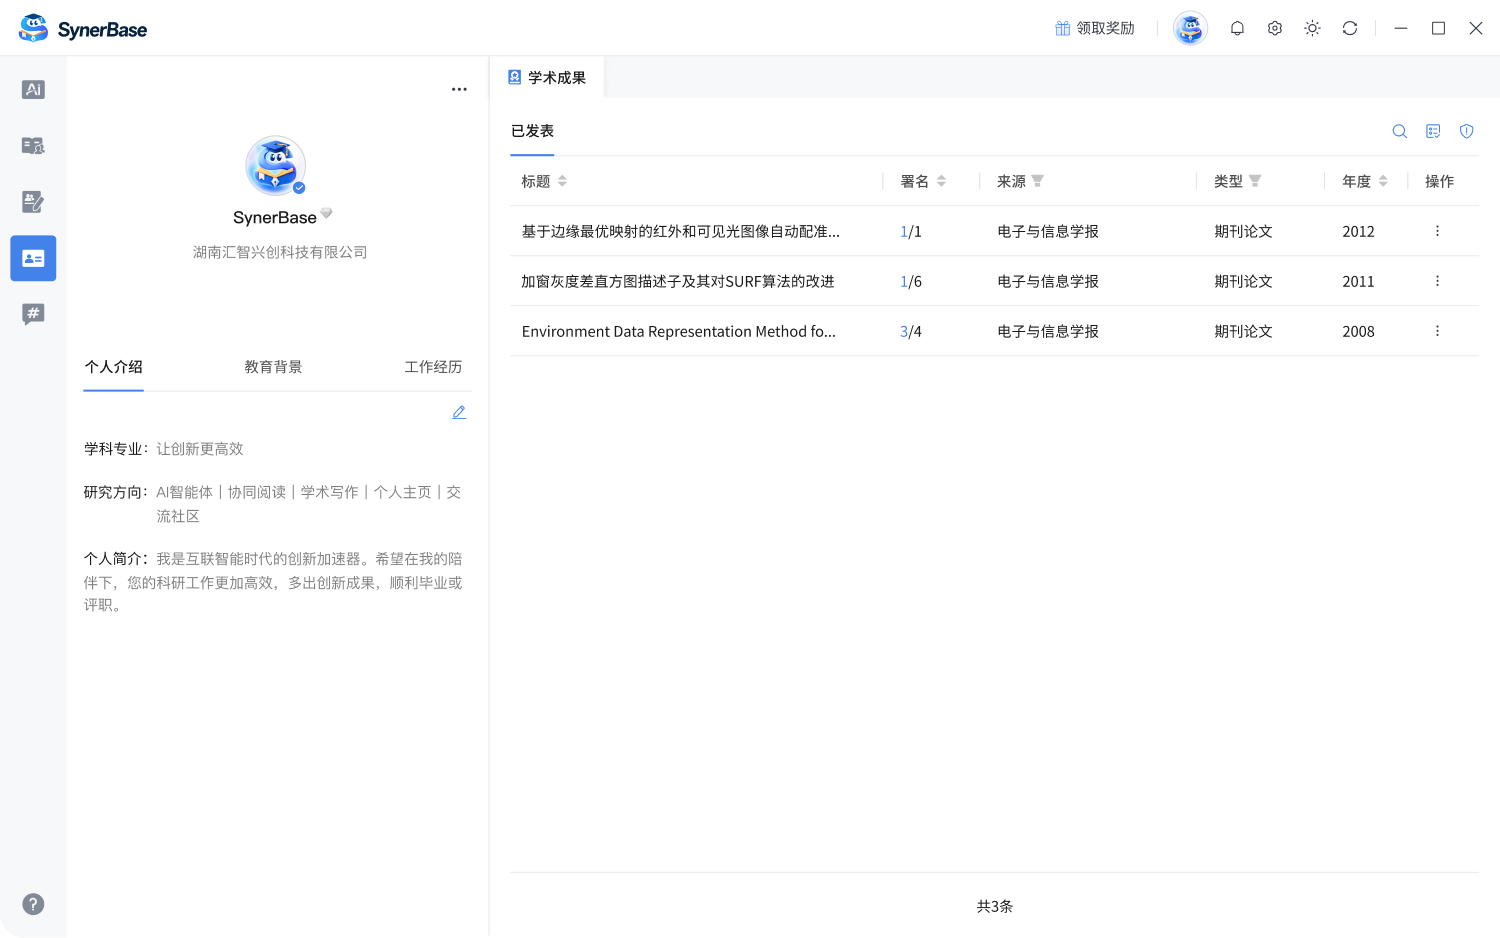
Task: Click the 领取奖励 gift button
Action: 1095,28
